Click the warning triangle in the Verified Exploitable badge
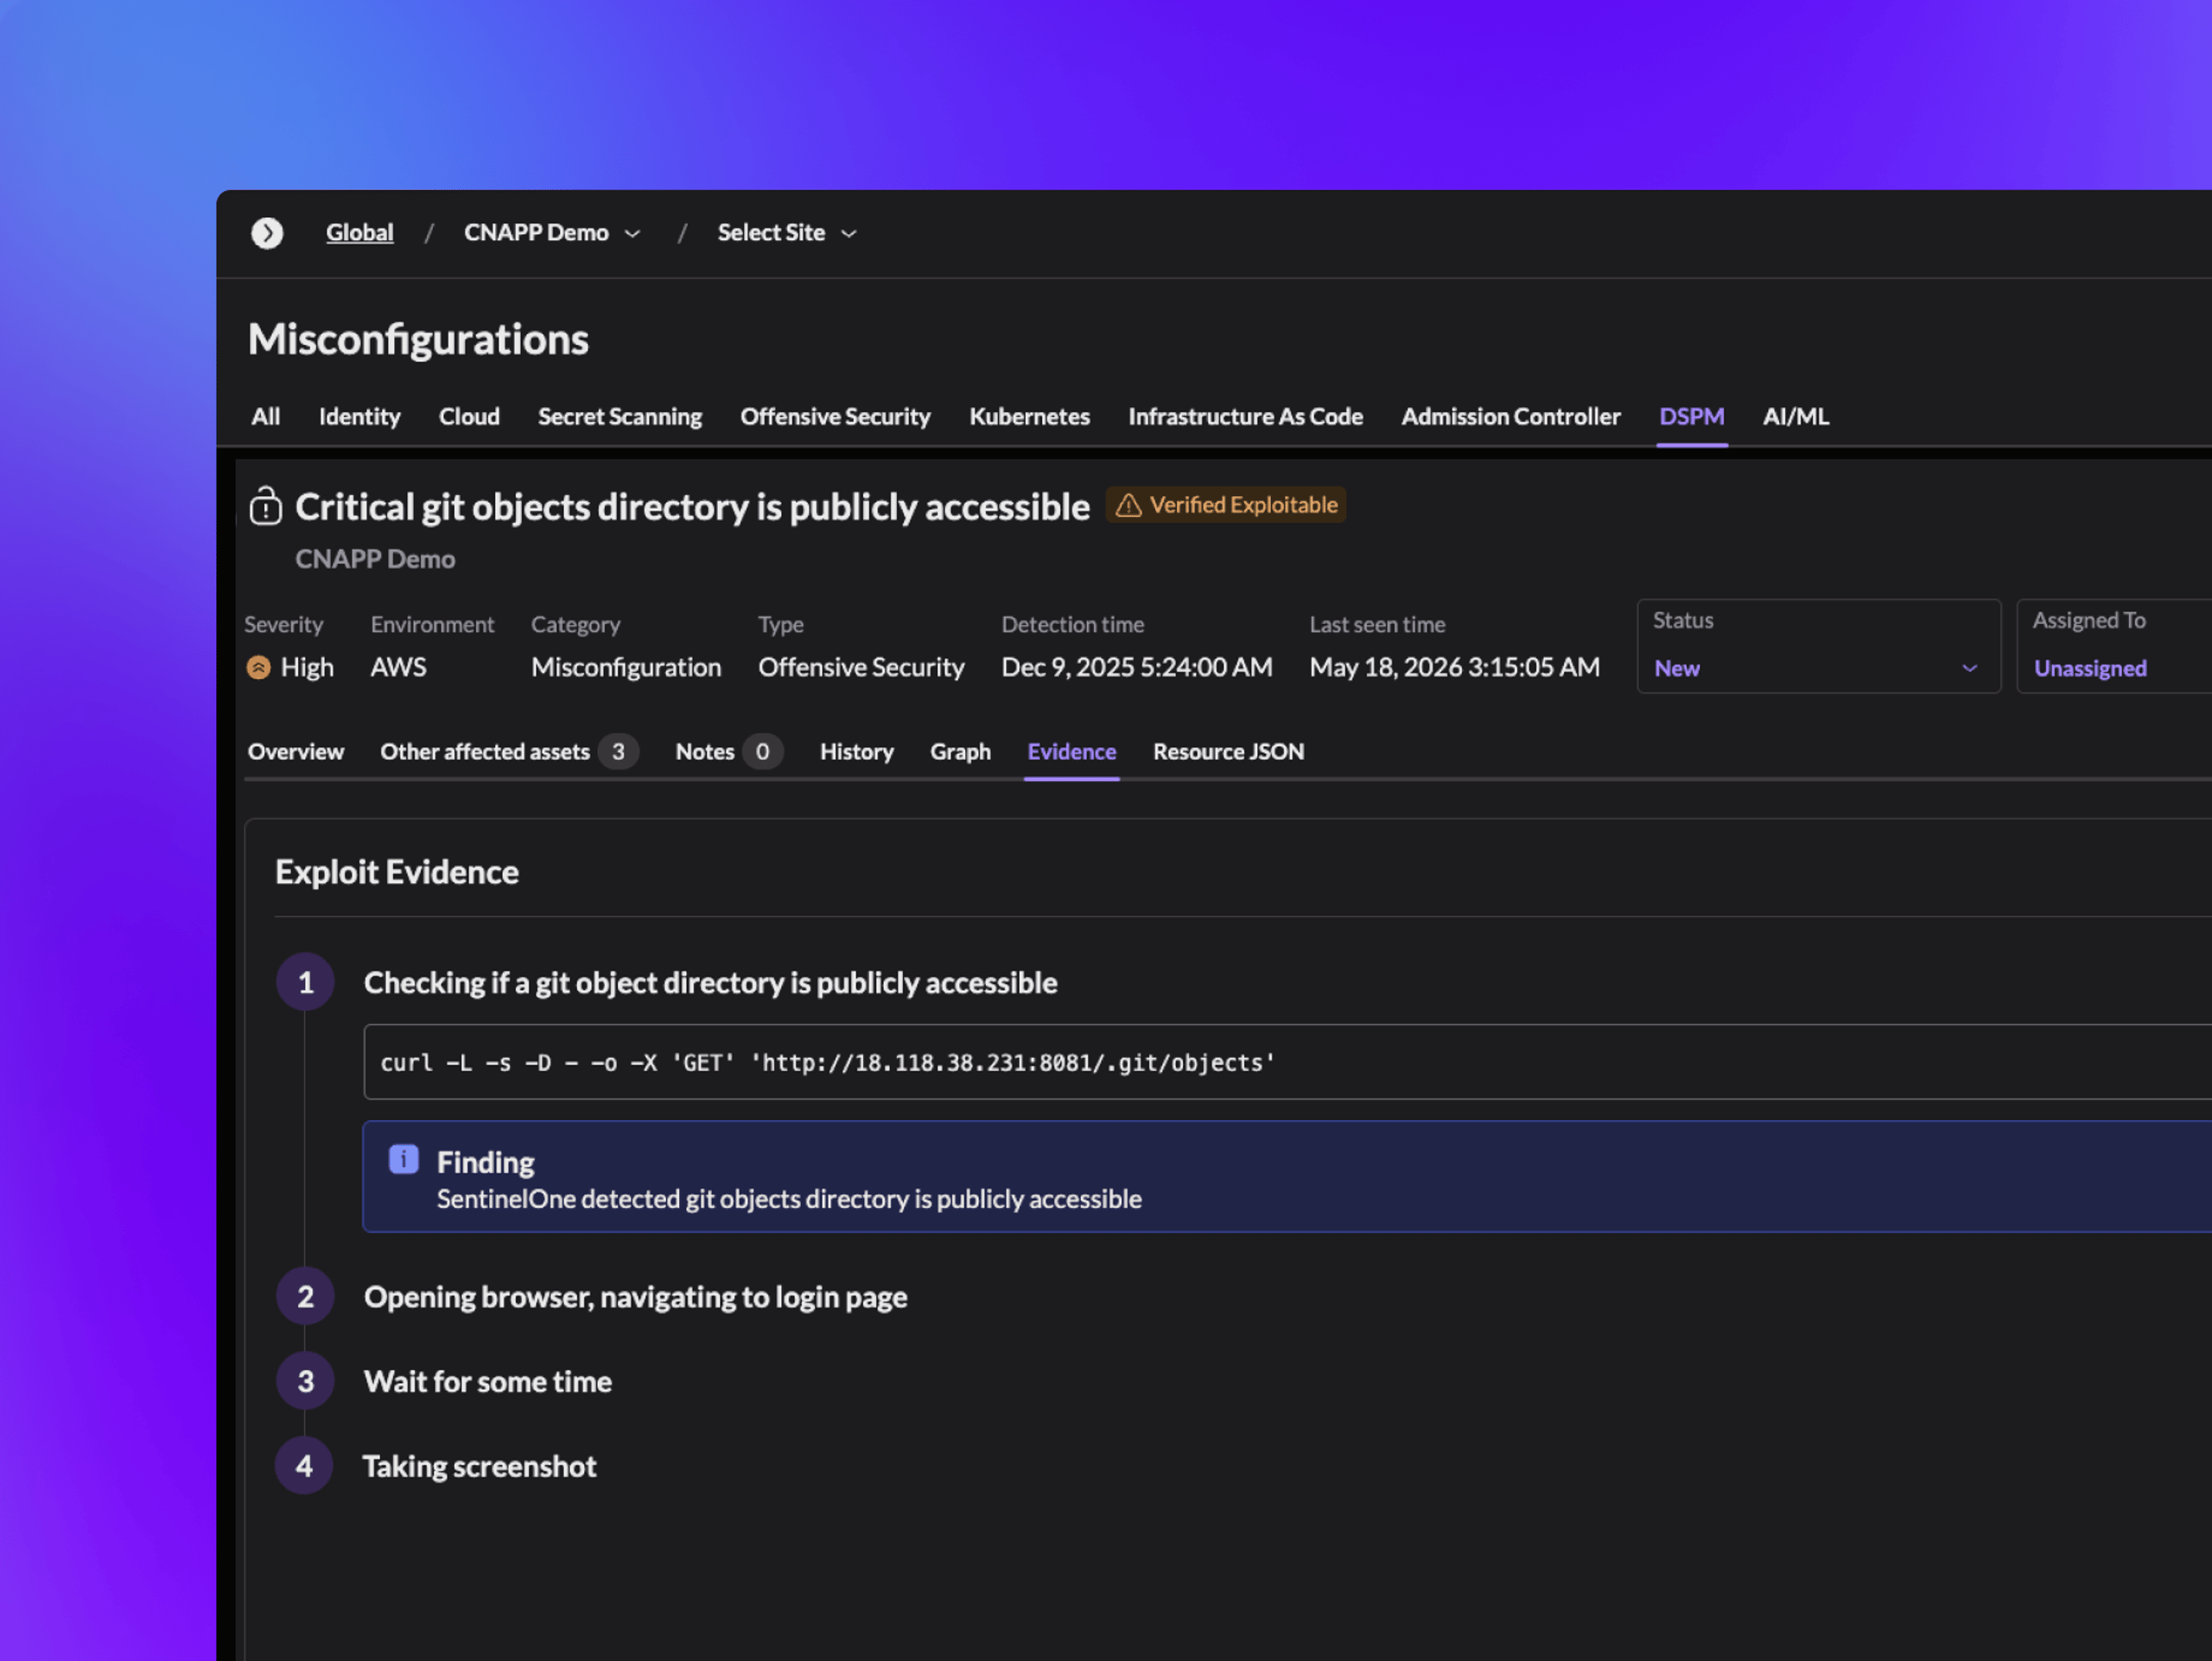Viewport: 2212px width, 1661px height. pyautogui.click(x=1128, y=506)
